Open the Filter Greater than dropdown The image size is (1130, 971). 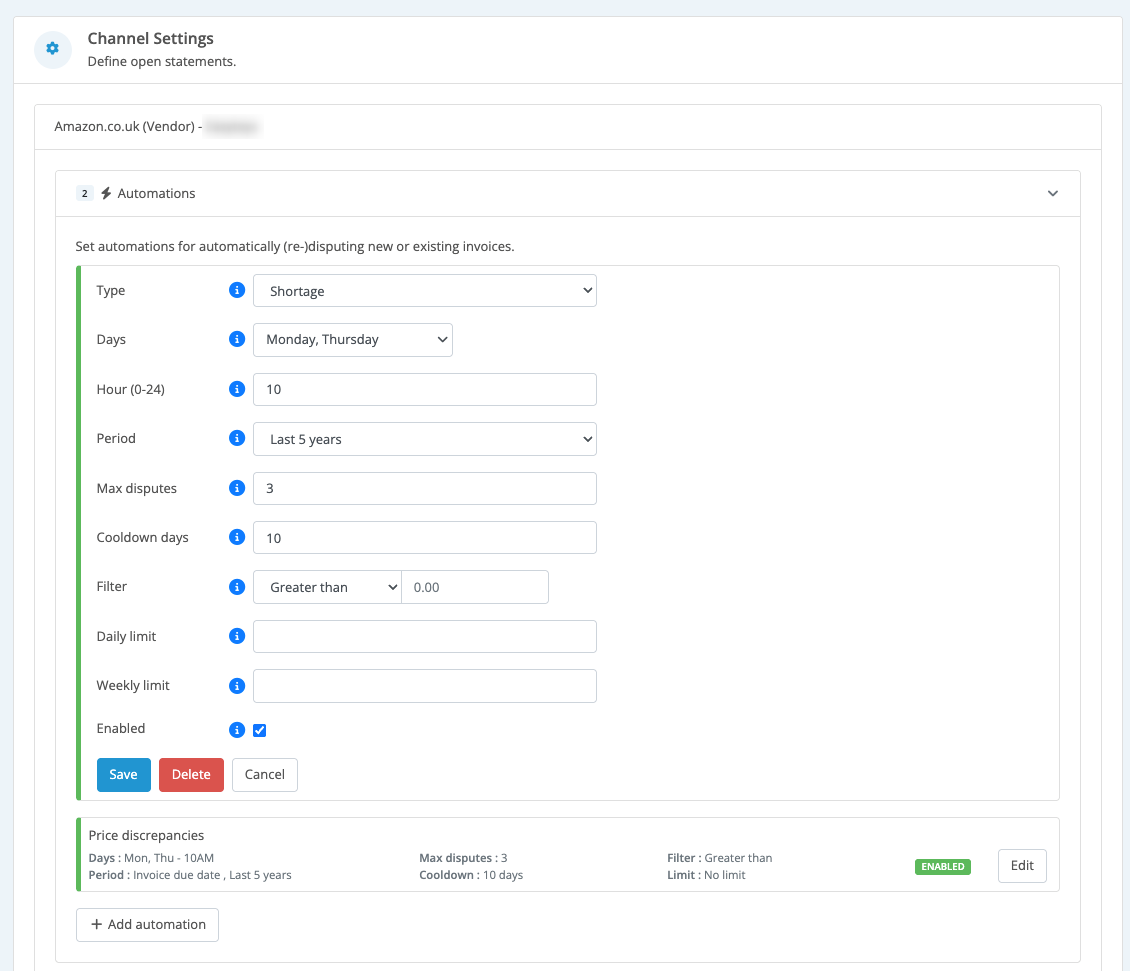327,587
